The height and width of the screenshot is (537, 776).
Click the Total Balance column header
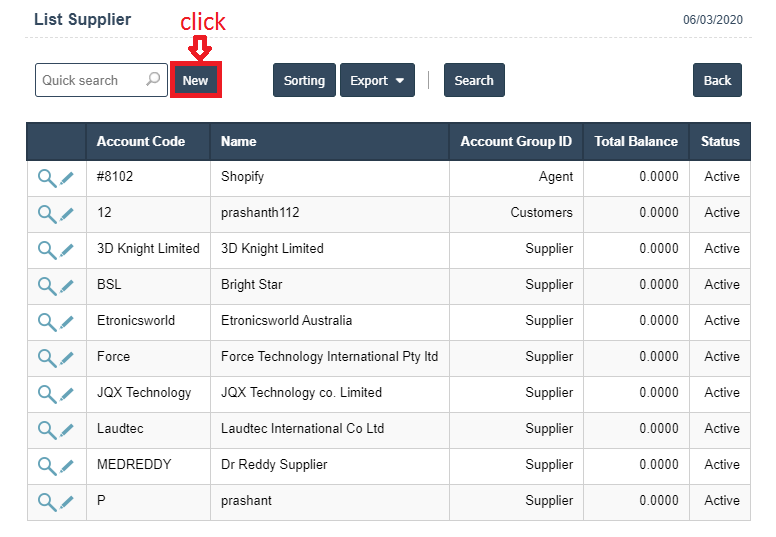636,142
